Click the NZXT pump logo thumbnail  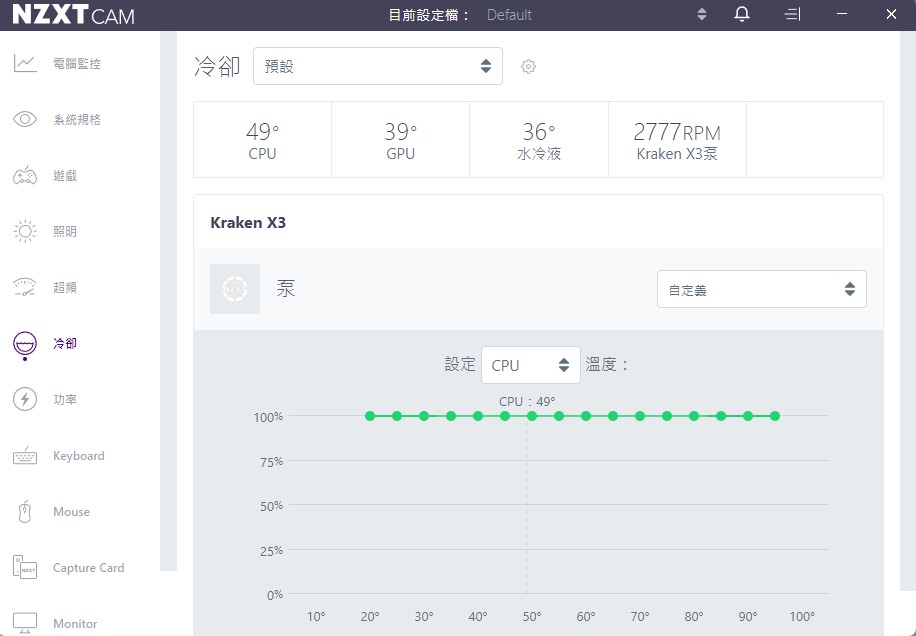click(235, 289)
